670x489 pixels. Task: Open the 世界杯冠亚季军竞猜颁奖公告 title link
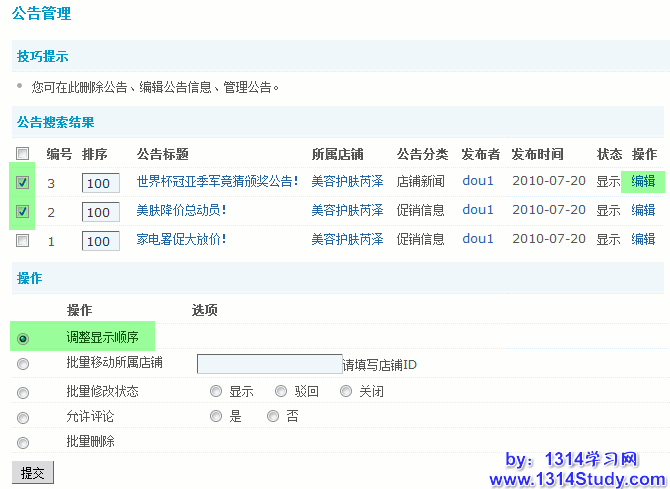[217, 182]
